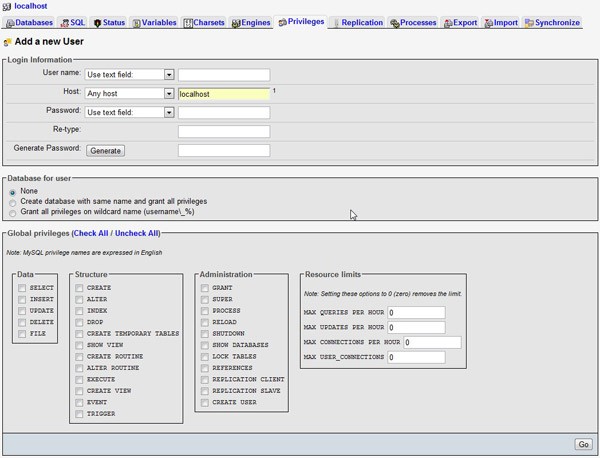Click the generated password output field
This screenshot has height=458, width=600.
click(x=224, y=150)
